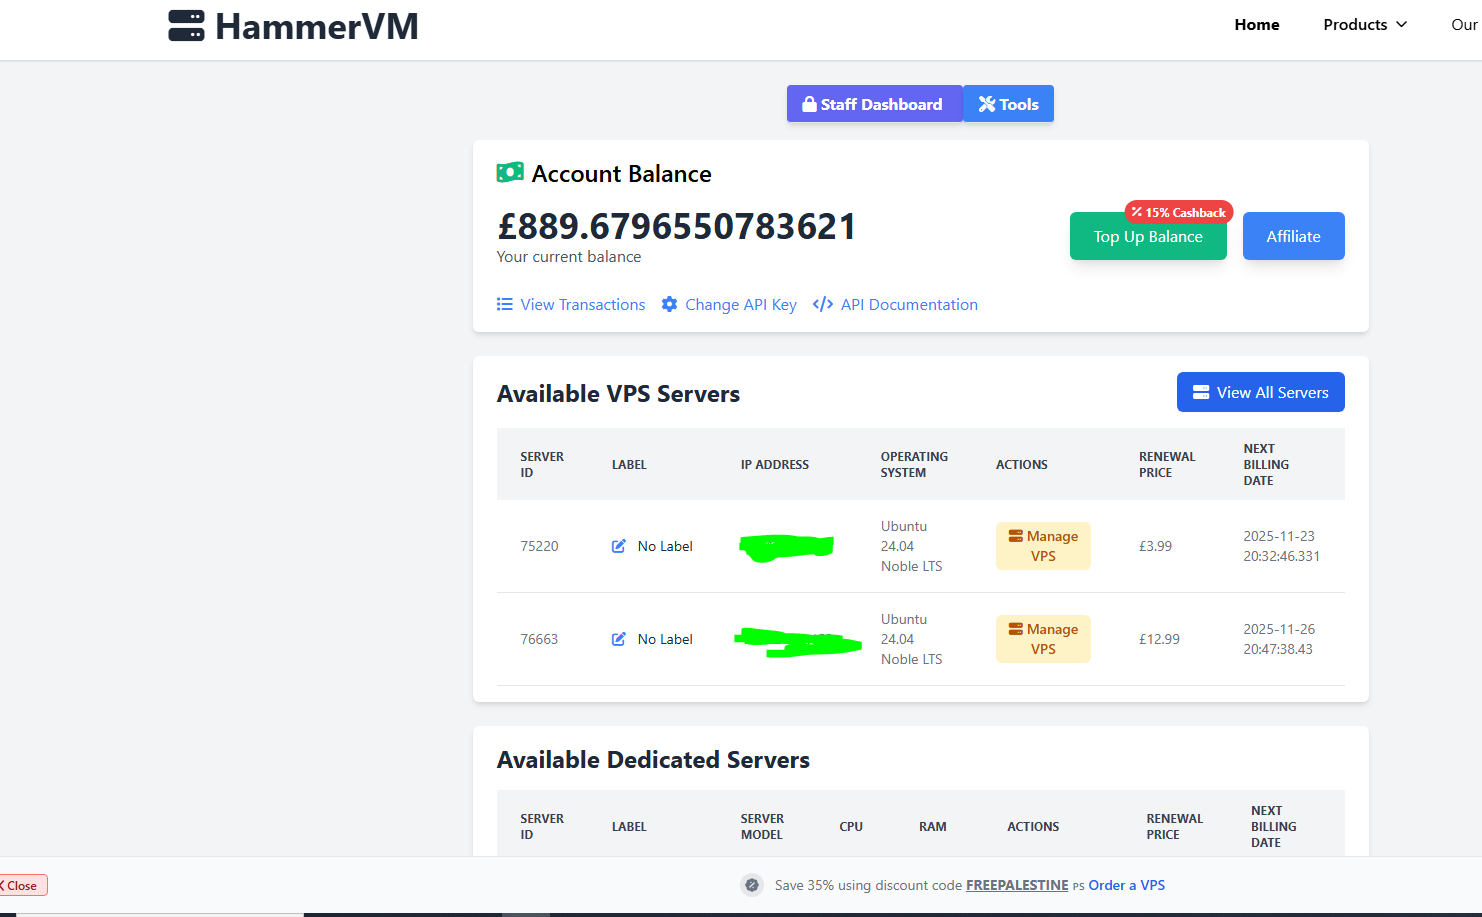Follow the Order a VPS link
1482x917 pixels.
pos(1127,885)
